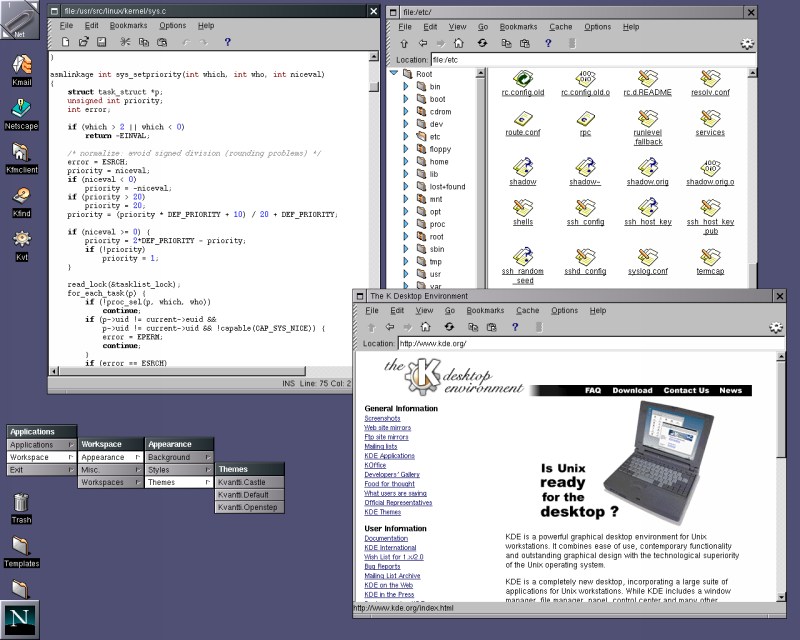Screen dimensions: 800x640
Task: Click the paste icon in the sys.c editor toolbar
Action: [162, 42]
